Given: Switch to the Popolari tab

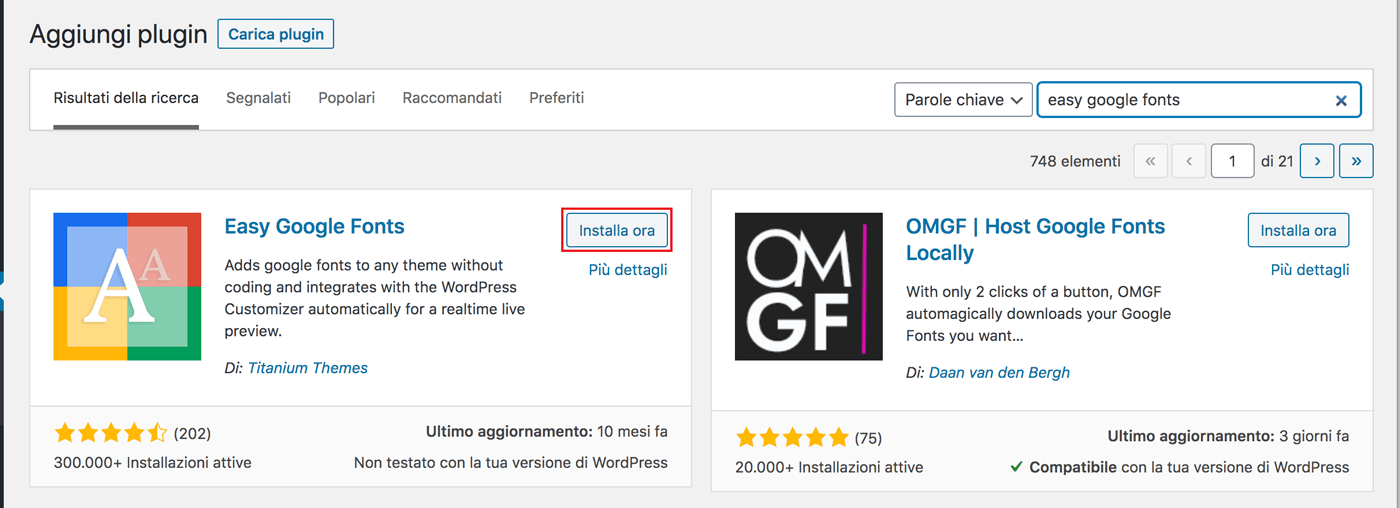Looking at the screenshot, I should point(346,98).
